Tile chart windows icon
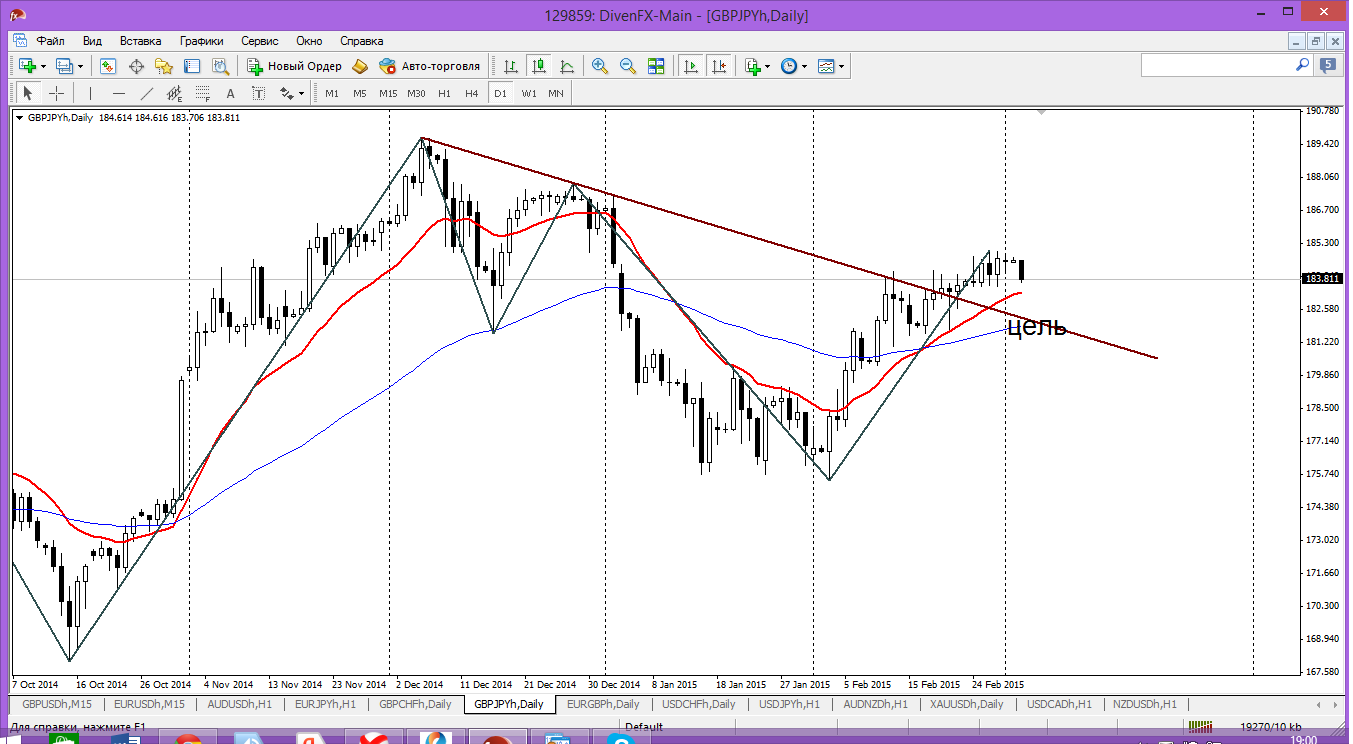The height and width of the screenshot is (744, 1353). [656, 66]
